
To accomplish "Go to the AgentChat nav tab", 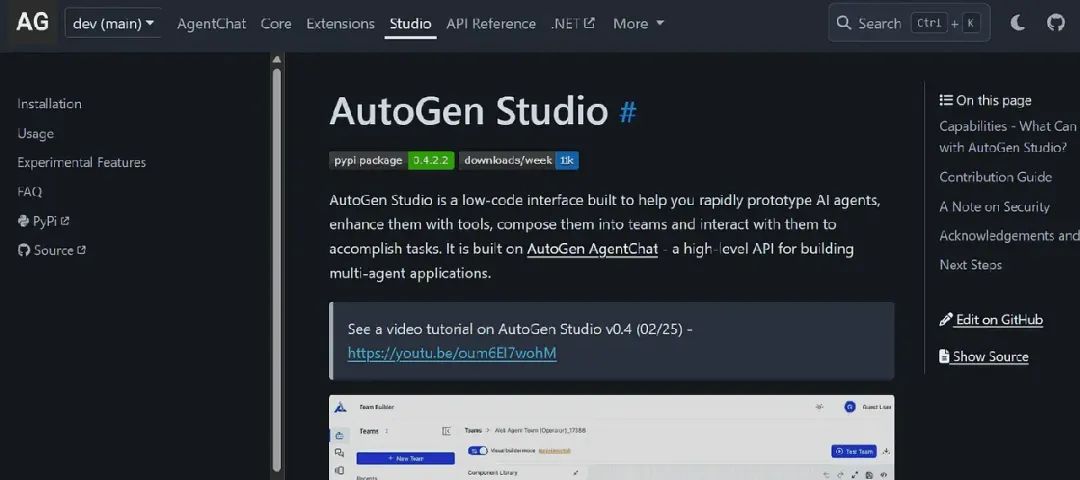I will (x=211, y=23).
